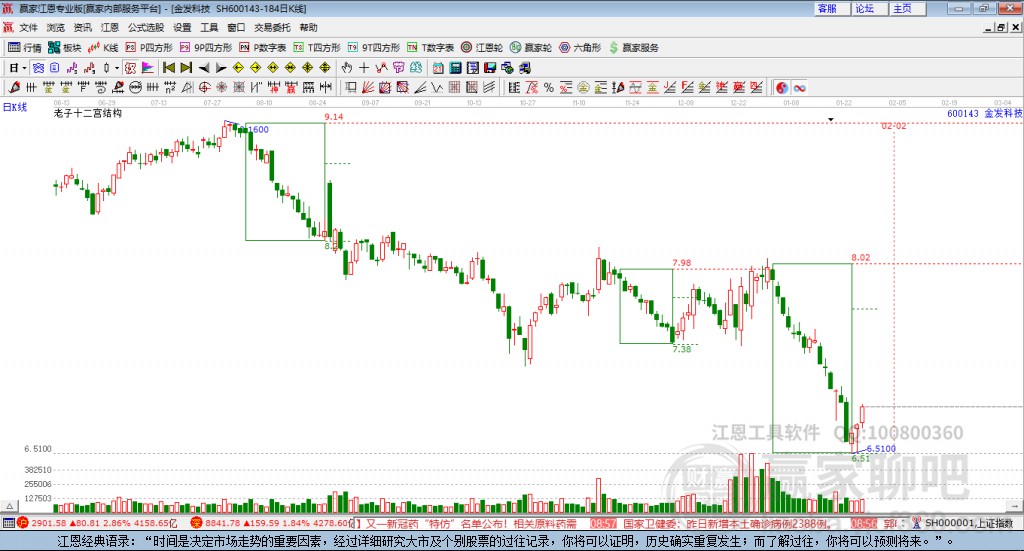Image resolution: width=1024 pixels, height=551 pixels.
Task: Click the 论坛 forum button
Action: click(869, 8)
